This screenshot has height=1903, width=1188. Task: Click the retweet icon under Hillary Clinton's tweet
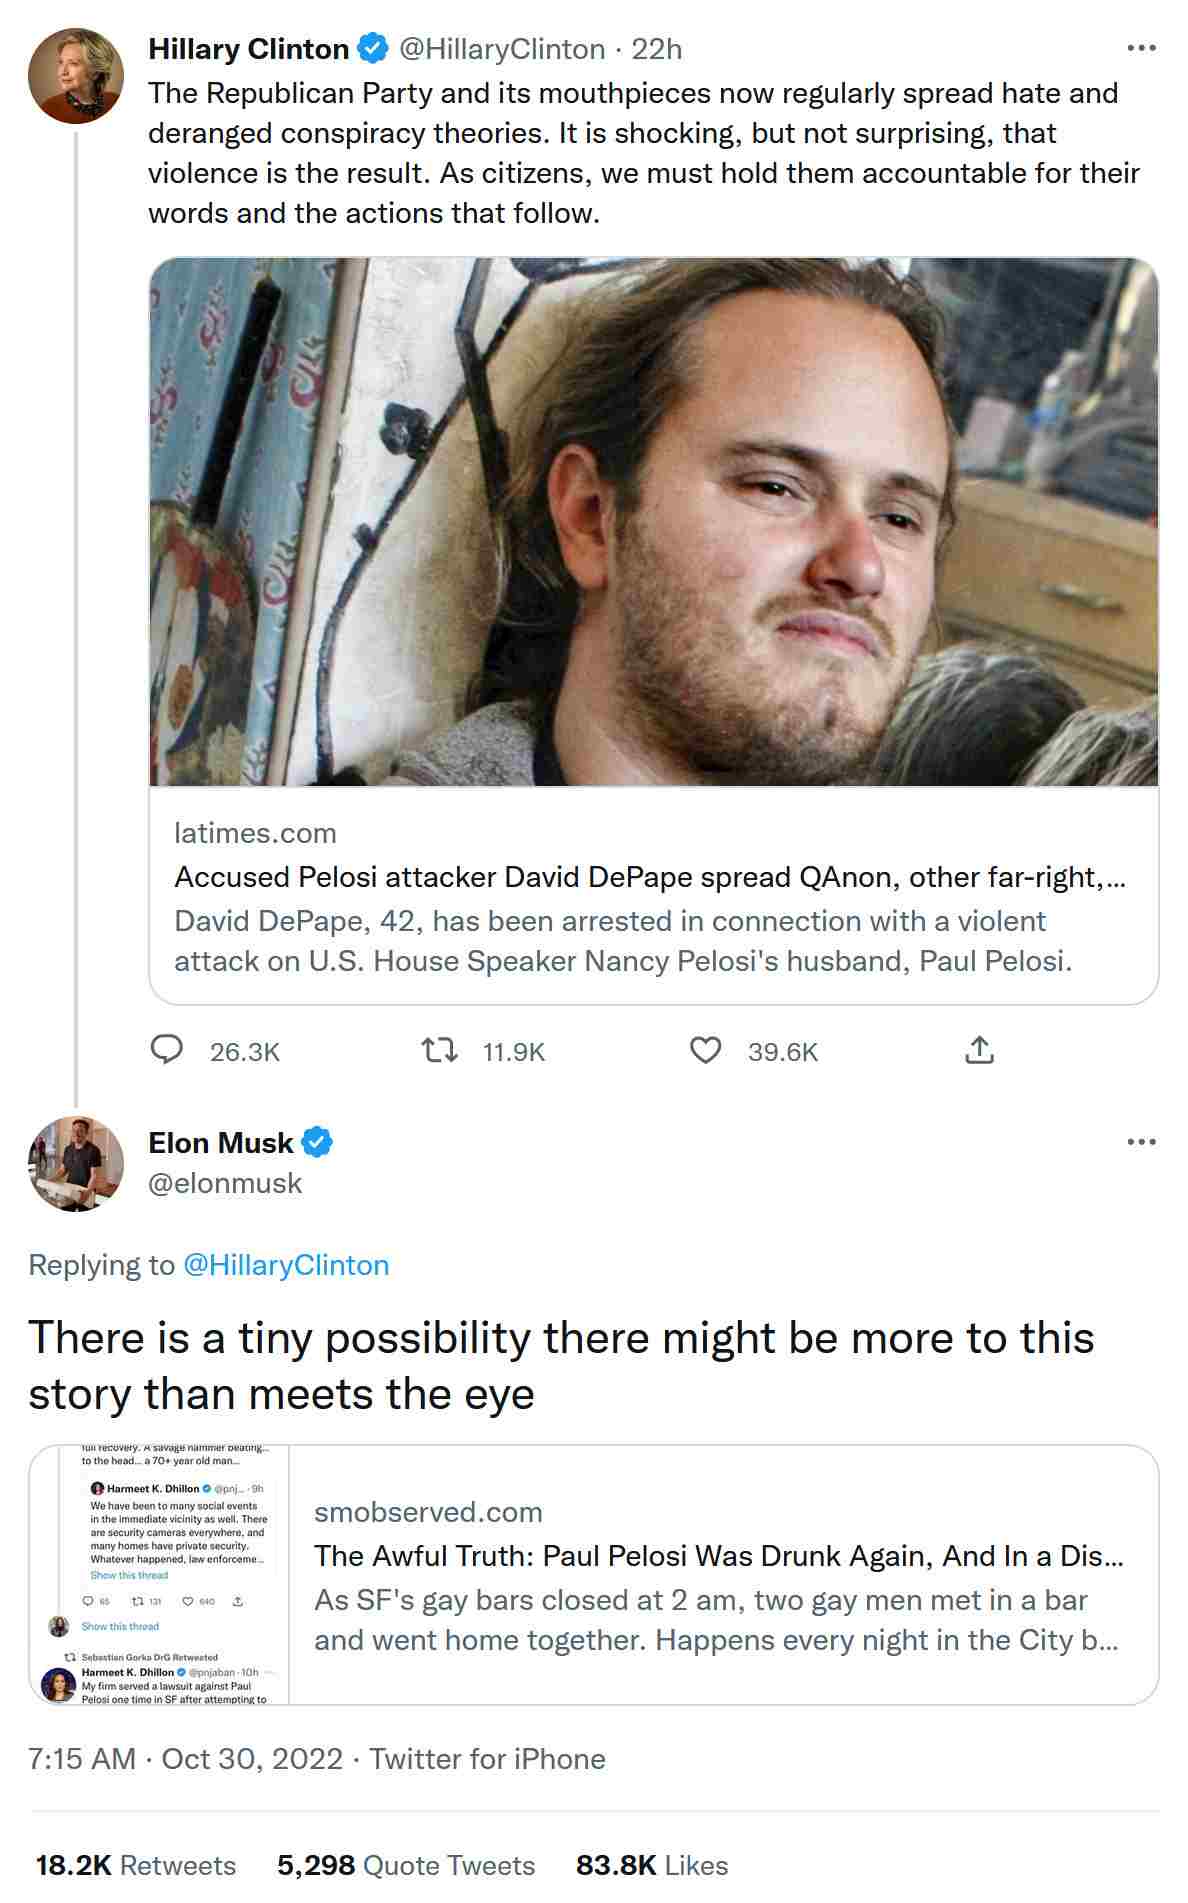coord(439,1050)
